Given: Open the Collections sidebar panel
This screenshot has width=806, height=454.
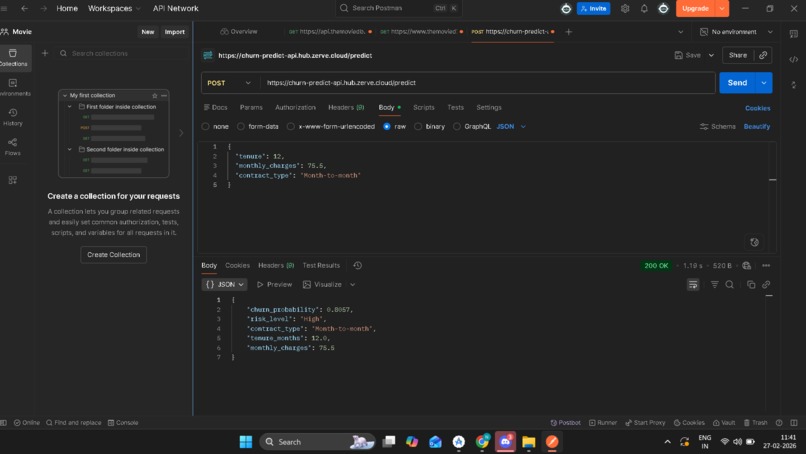Looking at the screenshot, I should [x=13, y=58].
